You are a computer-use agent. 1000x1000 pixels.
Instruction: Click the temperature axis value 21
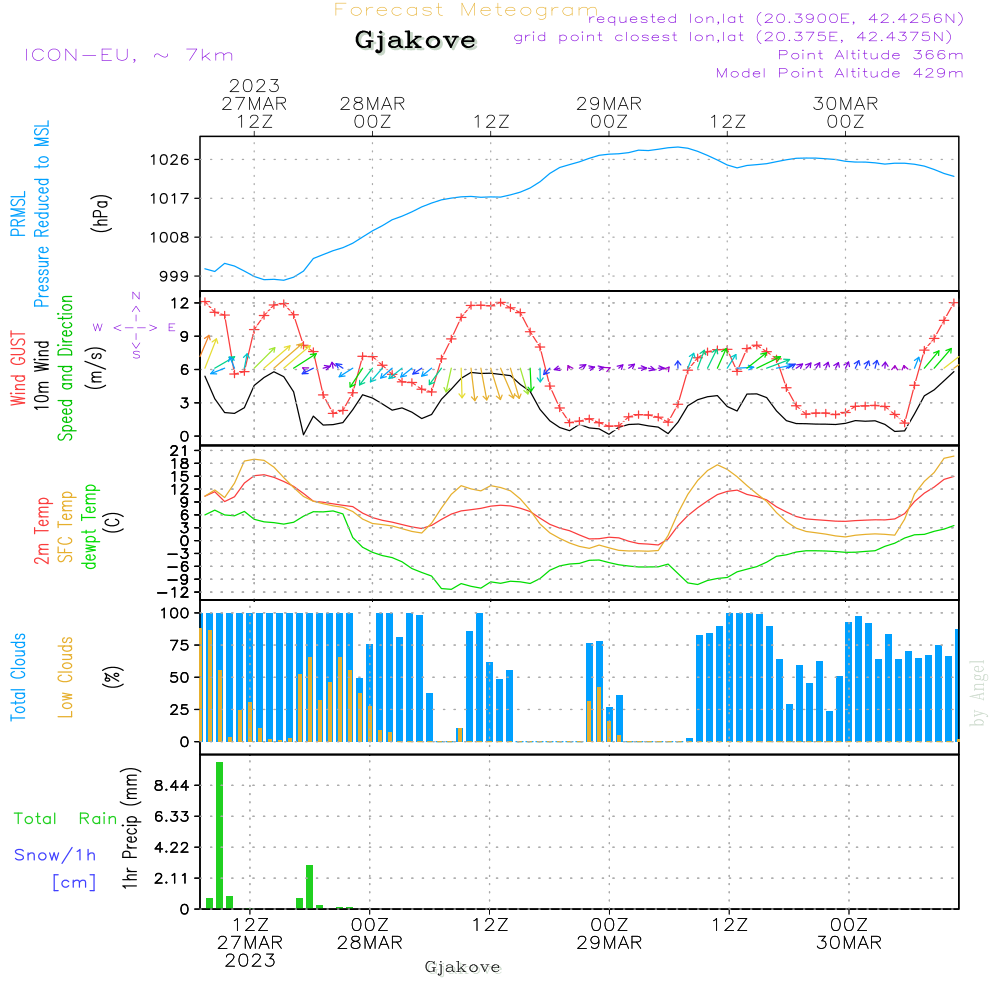(x=179, y=452)
